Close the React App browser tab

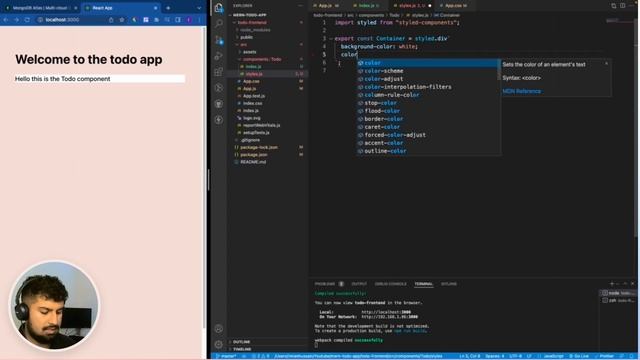pos(156,8)
